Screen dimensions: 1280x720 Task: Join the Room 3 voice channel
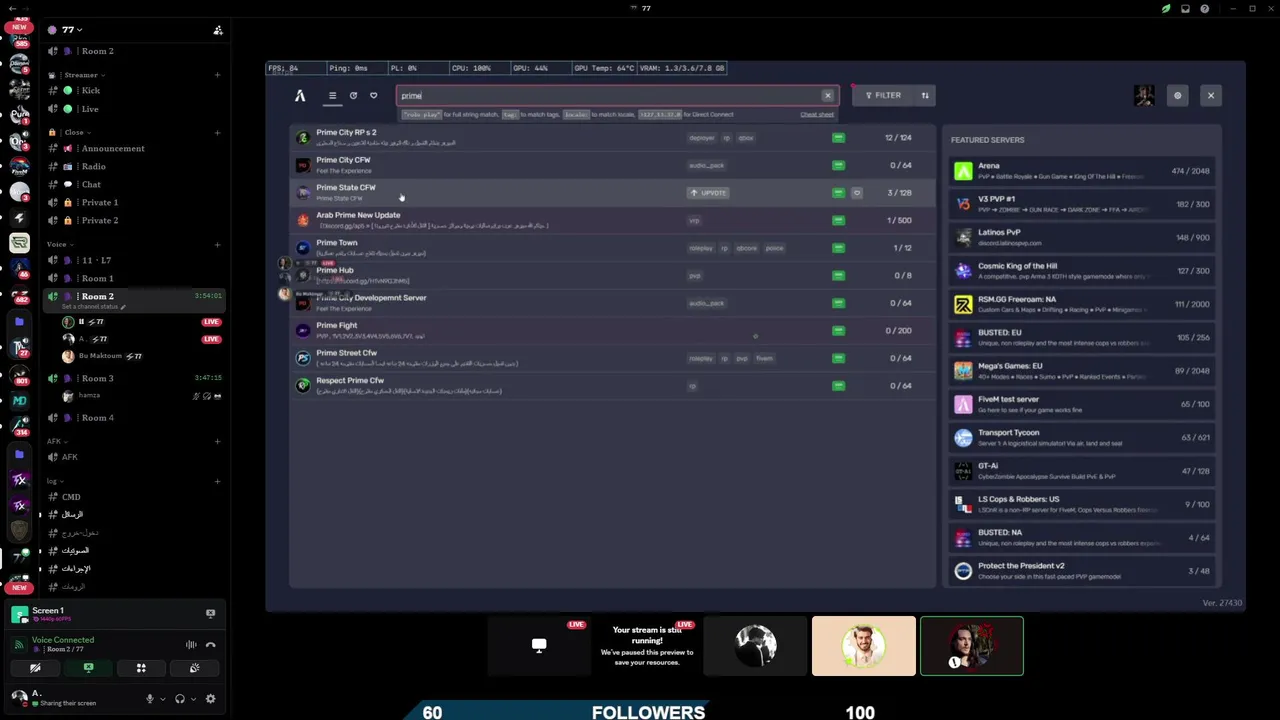[134, 379]
